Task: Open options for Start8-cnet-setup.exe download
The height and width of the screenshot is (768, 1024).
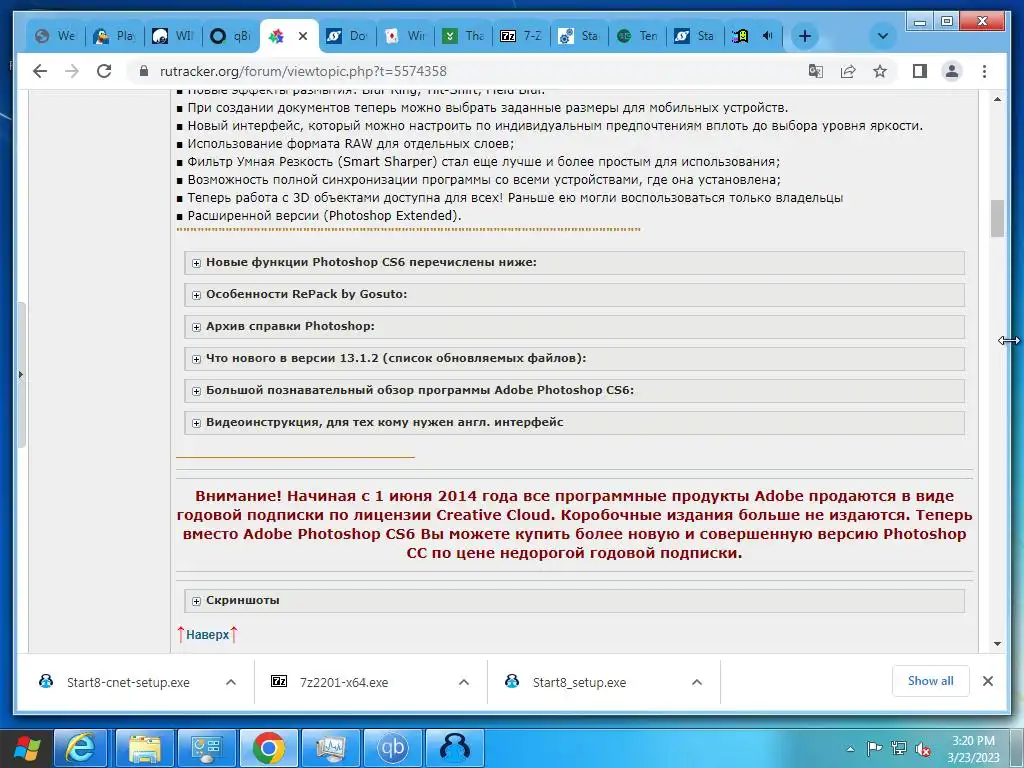Action: 231,682
